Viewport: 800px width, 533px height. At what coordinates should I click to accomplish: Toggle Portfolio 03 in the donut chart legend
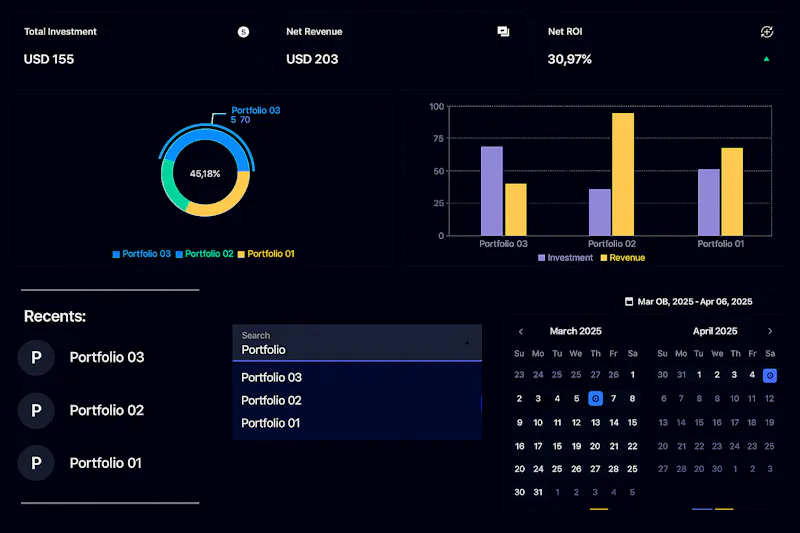pyautogui.click(x=141, y=254)
